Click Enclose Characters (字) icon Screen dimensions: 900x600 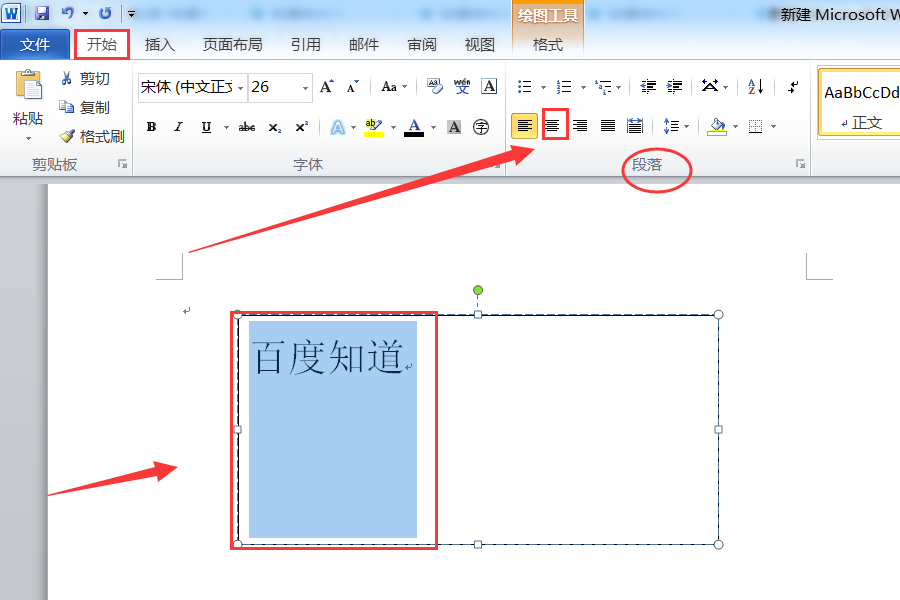point(481,127)
